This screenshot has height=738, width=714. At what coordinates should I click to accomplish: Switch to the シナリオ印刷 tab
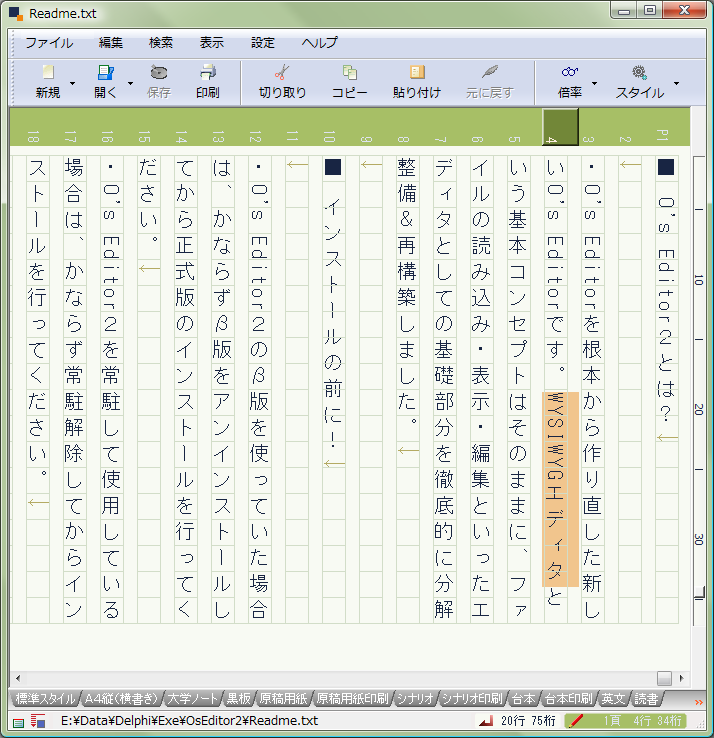(472, 699)
